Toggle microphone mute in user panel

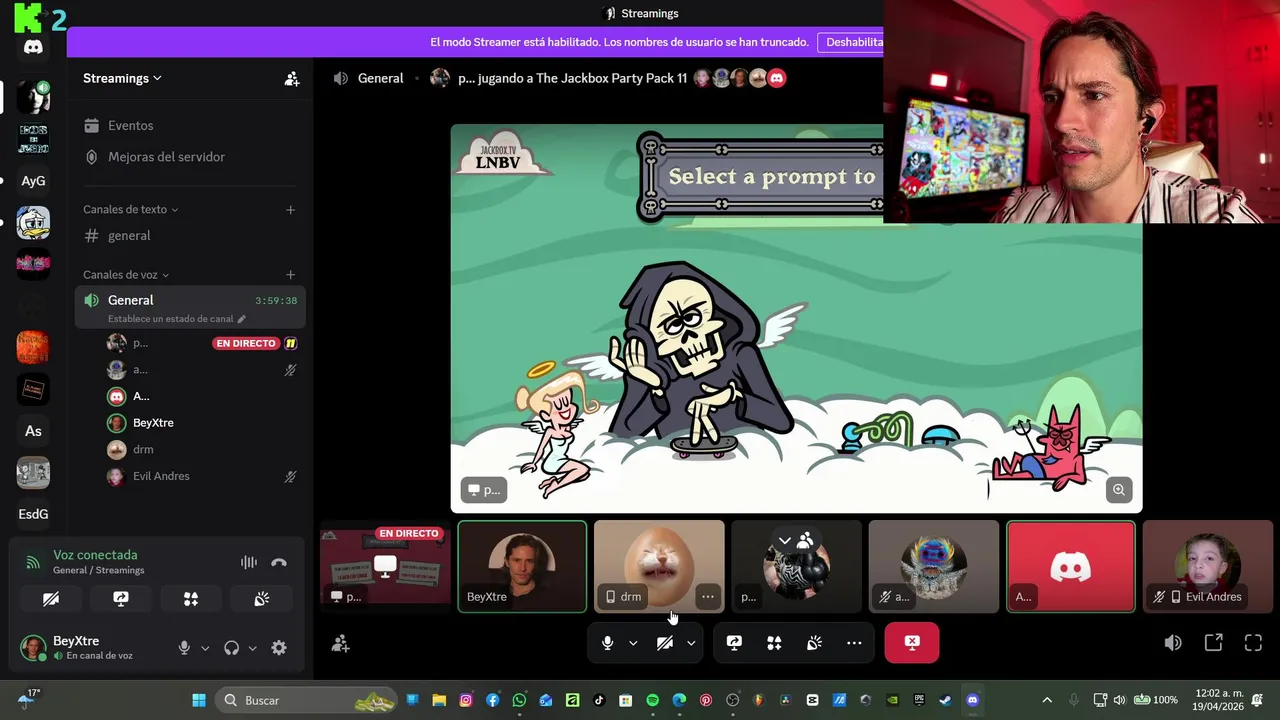click(x=184, y=648)
